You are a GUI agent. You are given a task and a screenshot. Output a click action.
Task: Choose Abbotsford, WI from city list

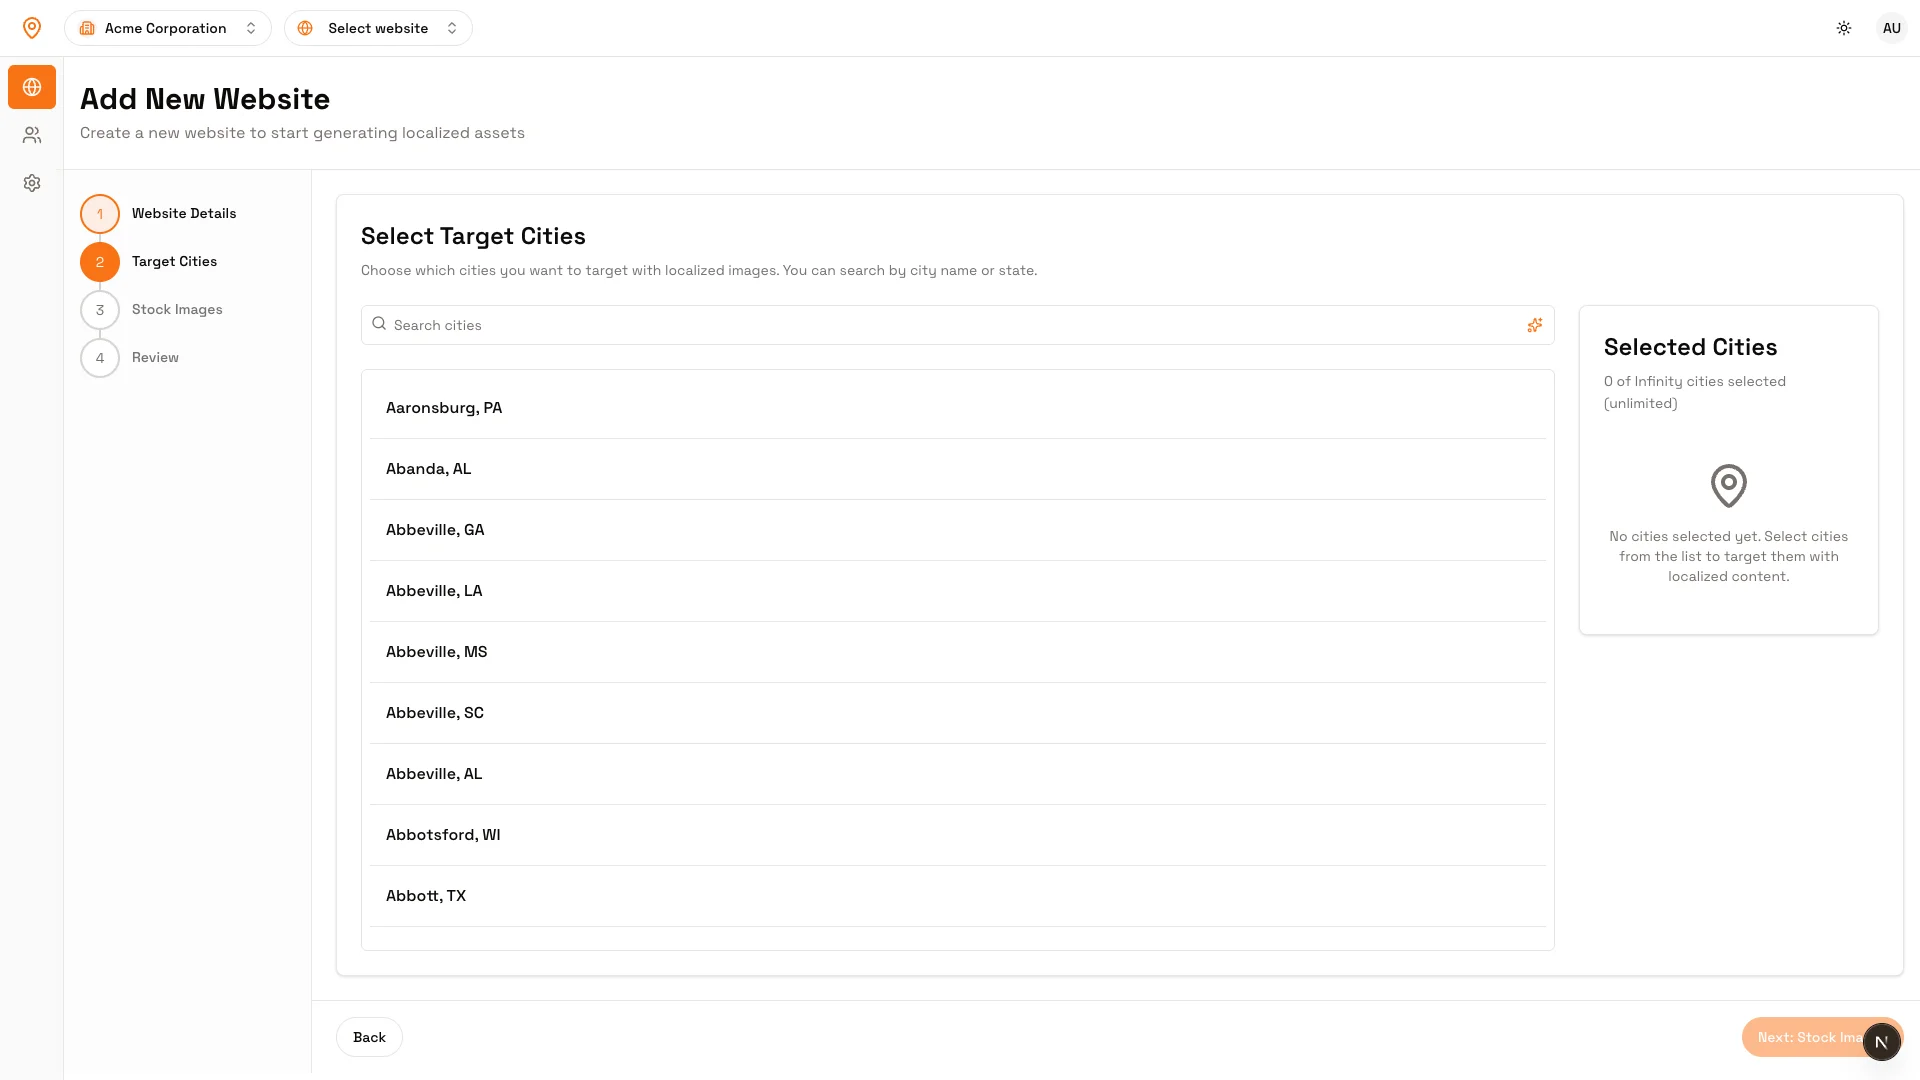coord(443,835)
